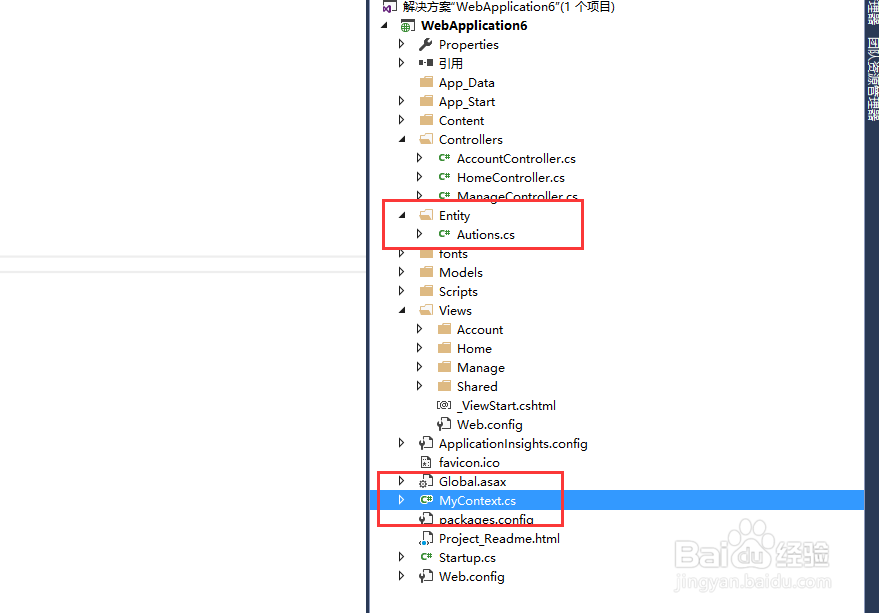This screenshot has width=879, height=613.
Task: Click the Controllers open folder icon
Action: coord(426,139)
